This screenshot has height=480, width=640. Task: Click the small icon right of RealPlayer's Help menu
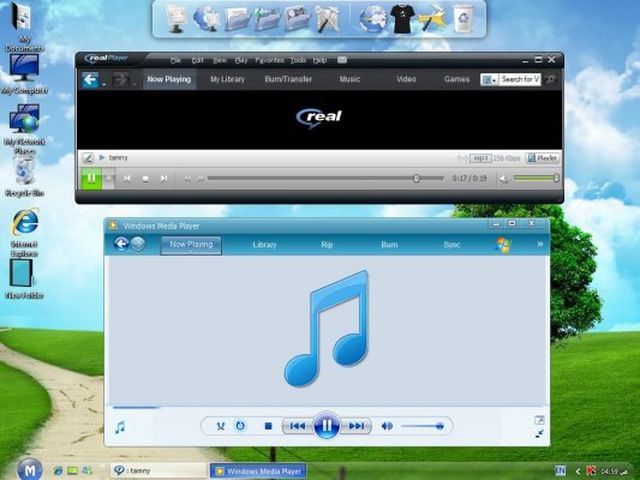tap(342, 60)
